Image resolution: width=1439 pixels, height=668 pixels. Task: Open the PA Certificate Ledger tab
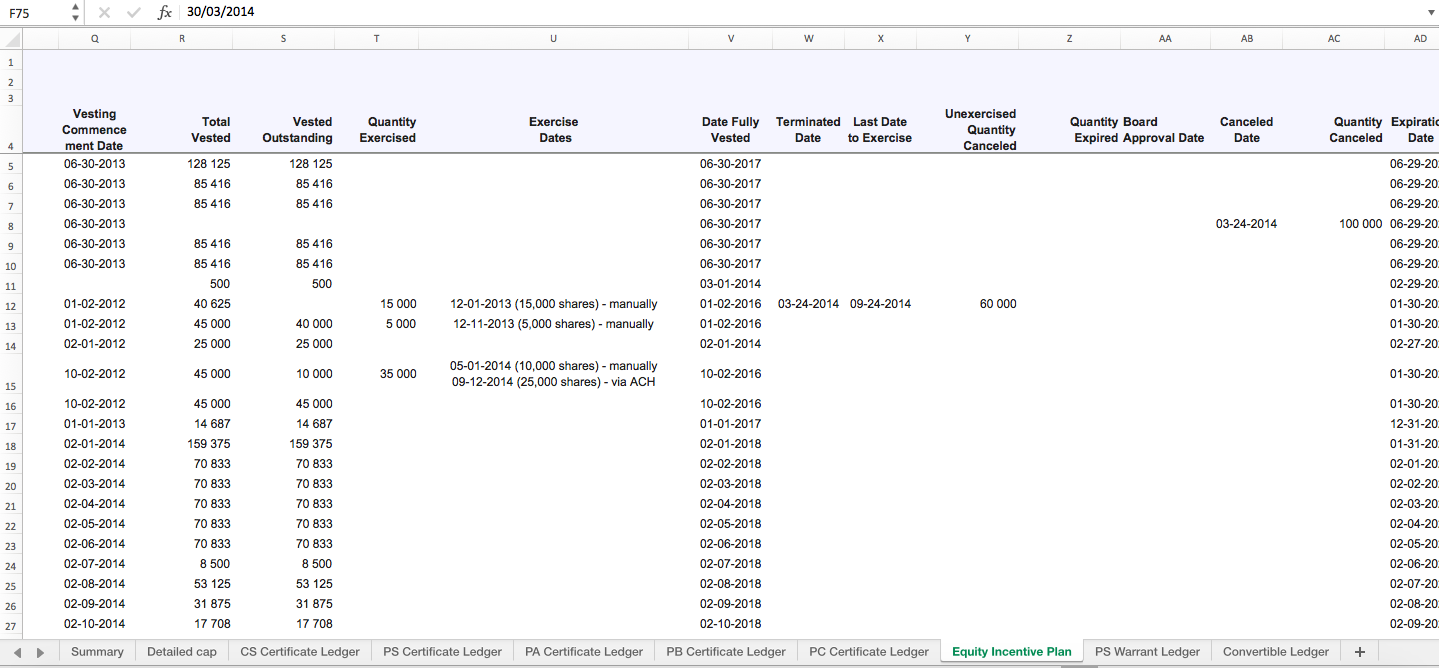(x=584, y=652)
